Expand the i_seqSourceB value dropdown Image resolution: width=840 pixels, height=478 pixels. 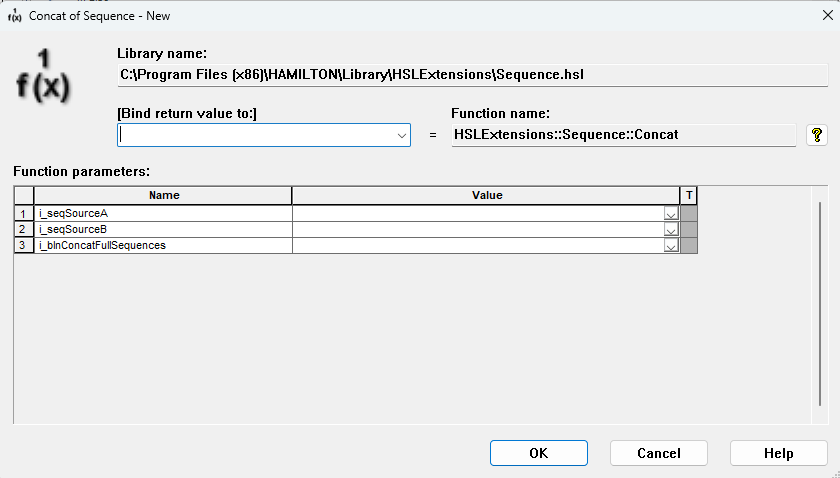671,230
